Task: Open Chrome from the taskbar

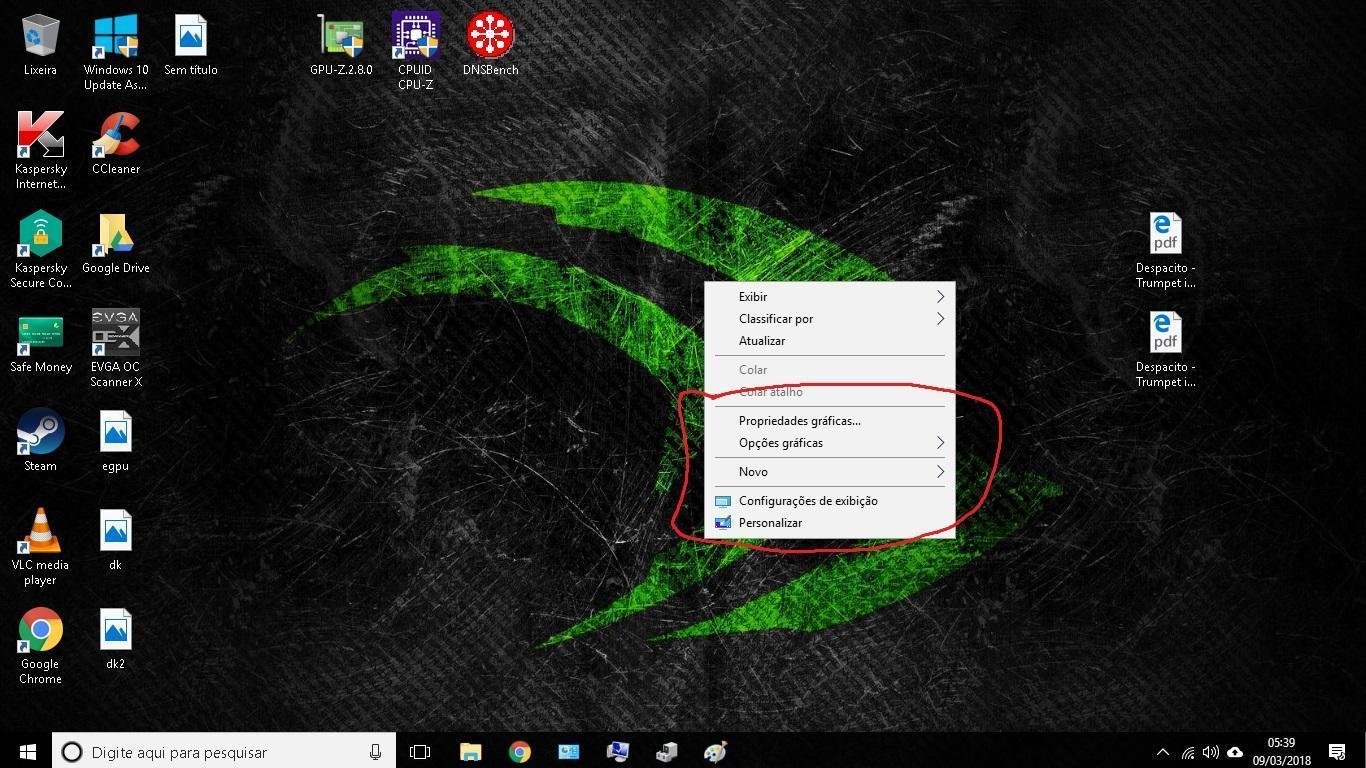Action: click(x=519, y=752)
